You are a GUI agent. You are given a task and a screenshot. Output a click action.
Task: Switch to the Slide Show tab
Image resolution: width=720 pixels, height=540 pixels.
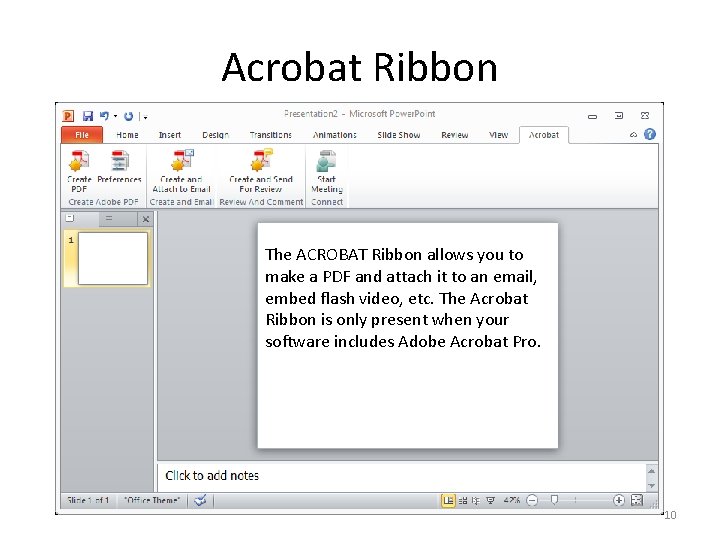pos(399,135)
